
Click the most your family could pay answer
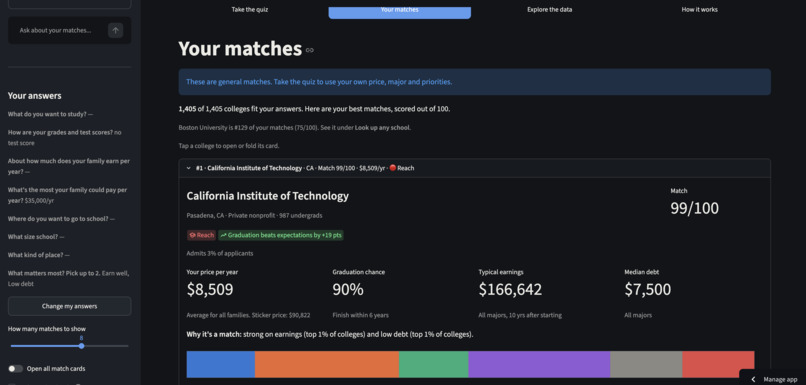click(67, 195)
